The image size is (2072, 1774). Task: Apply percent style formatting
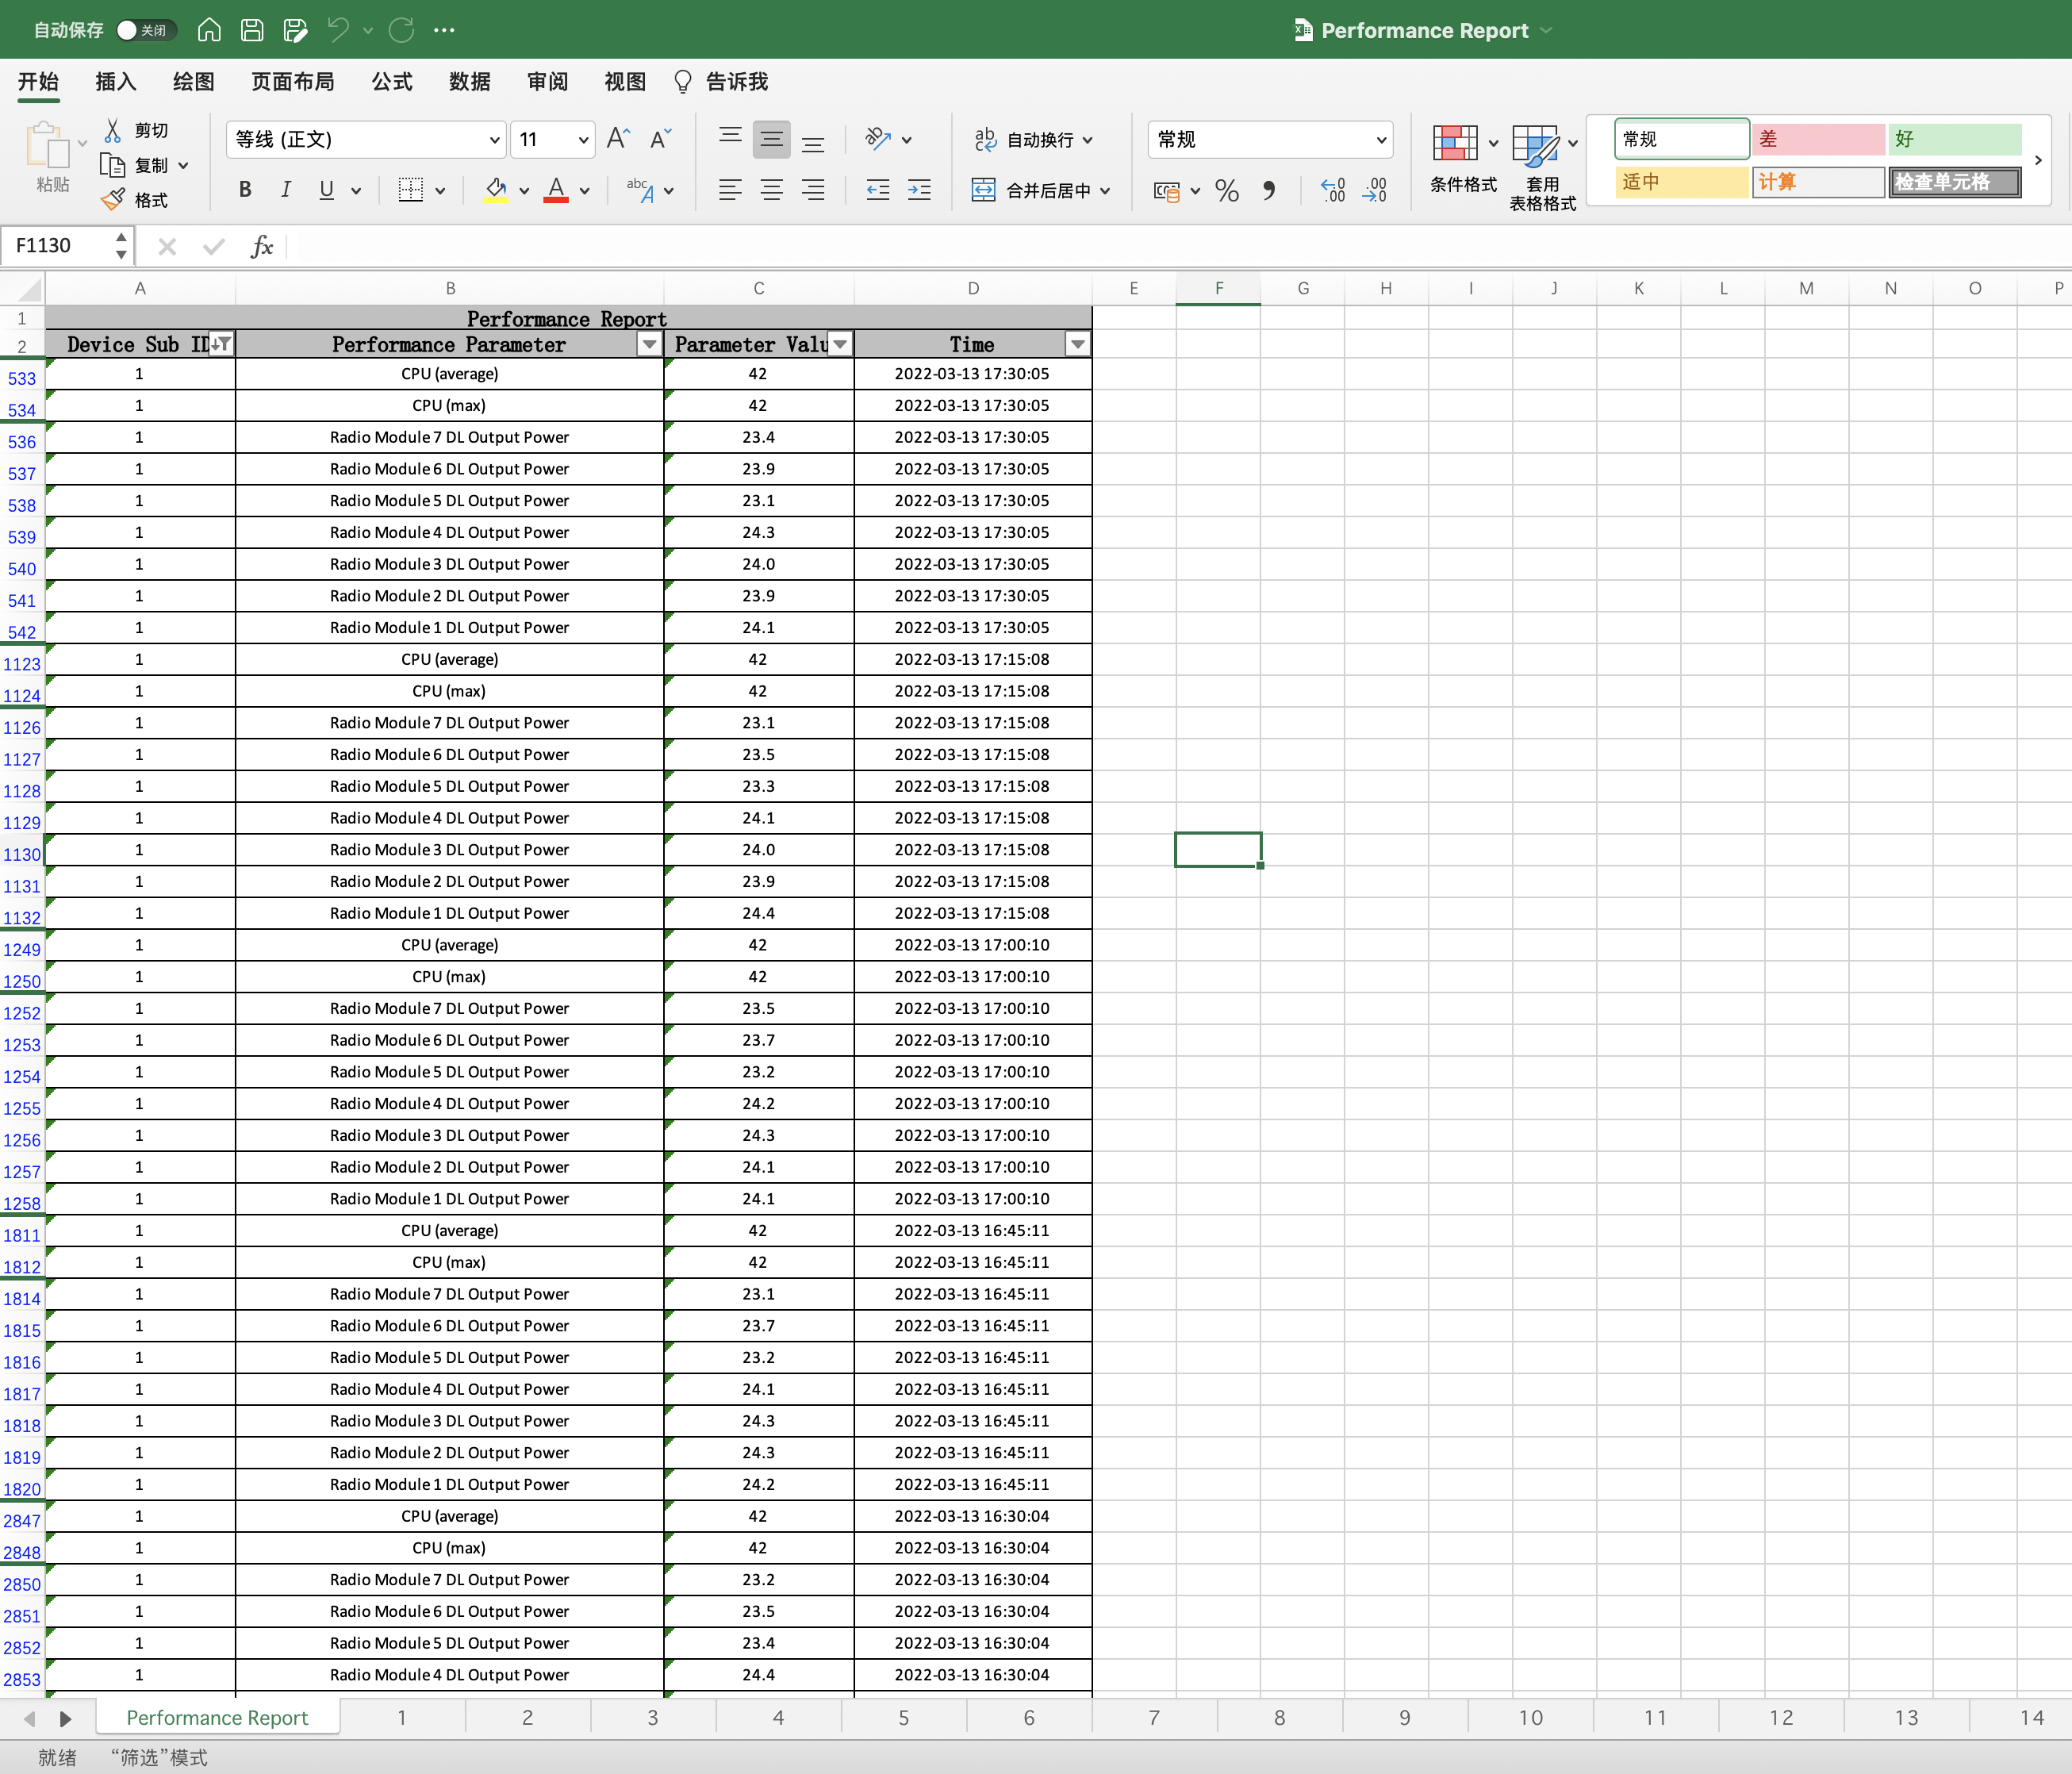tap(1227, 190)
